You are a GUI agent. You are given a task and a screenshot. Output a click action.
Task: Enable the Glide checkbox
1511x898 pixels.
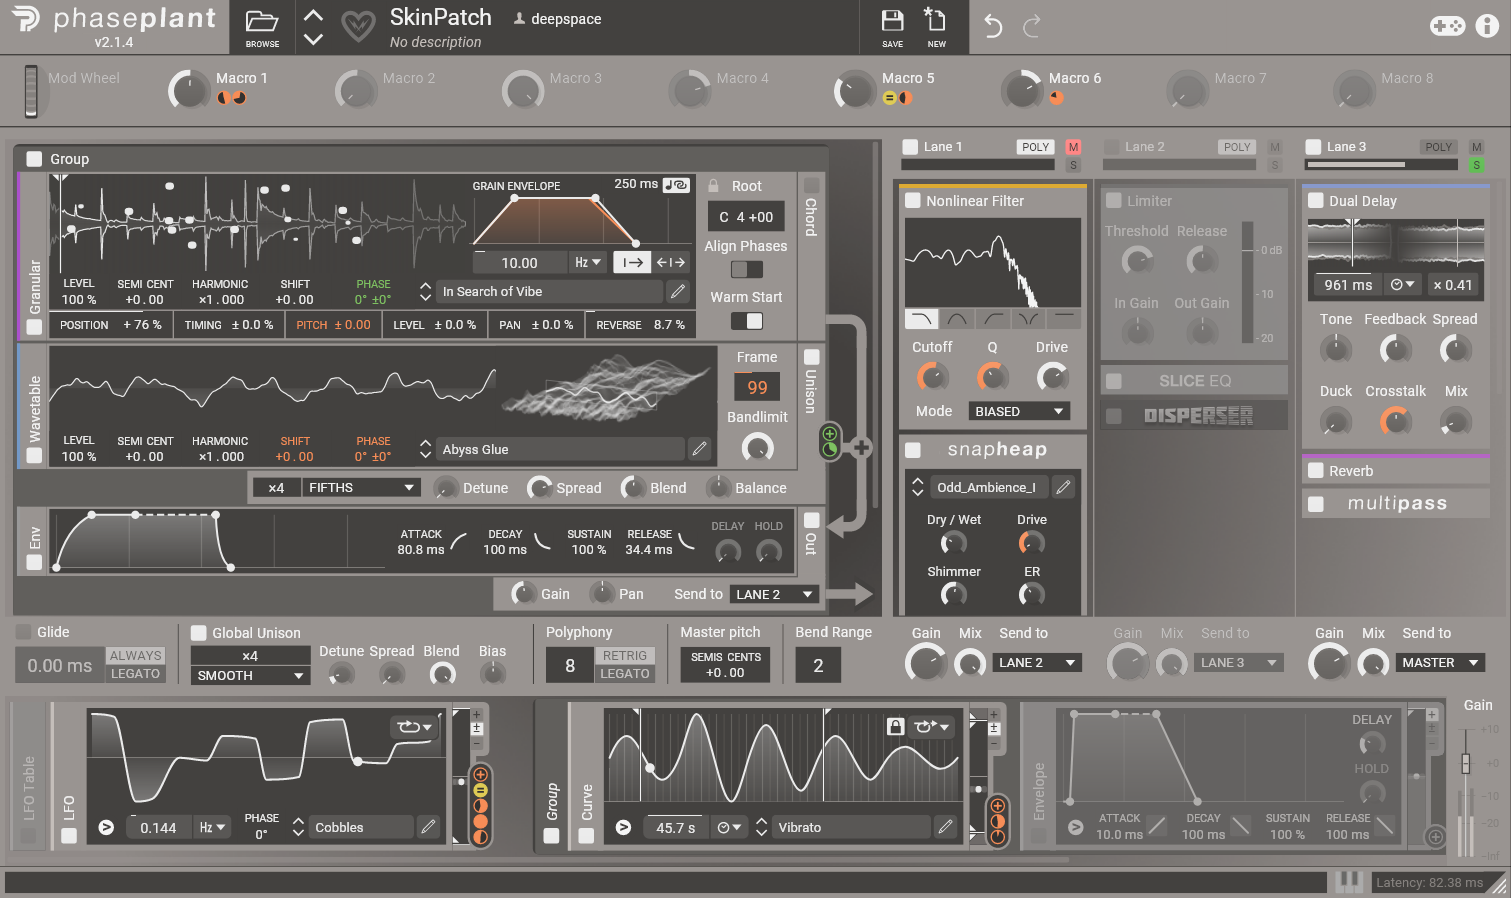(x=23, y=632)
